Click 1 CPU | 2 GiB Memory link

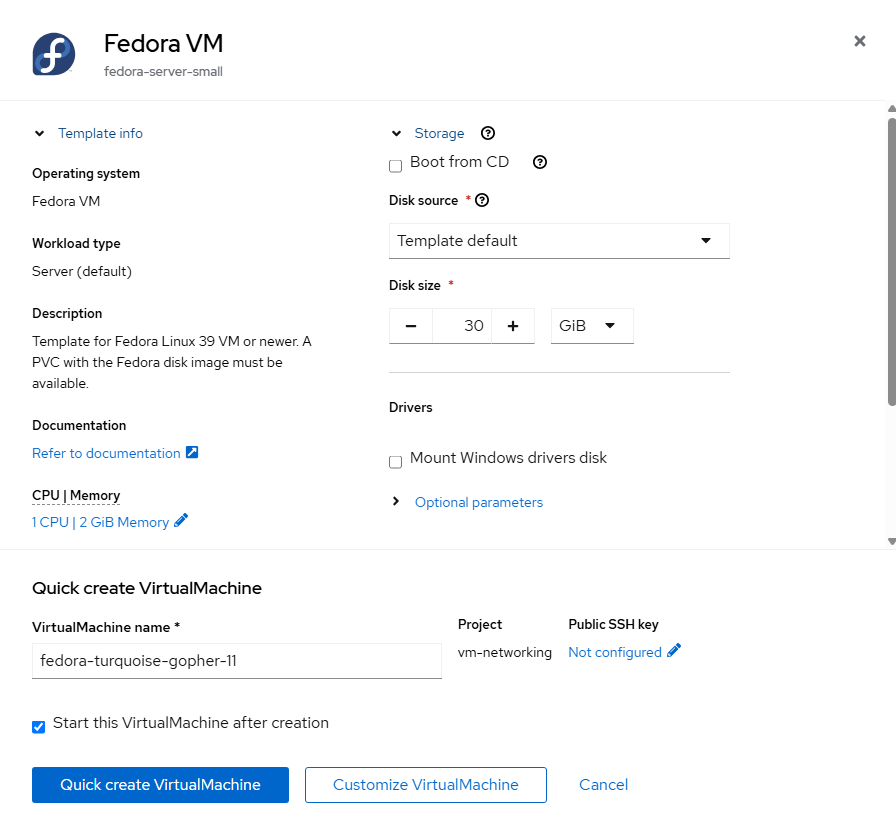click(x=101, y=522)
